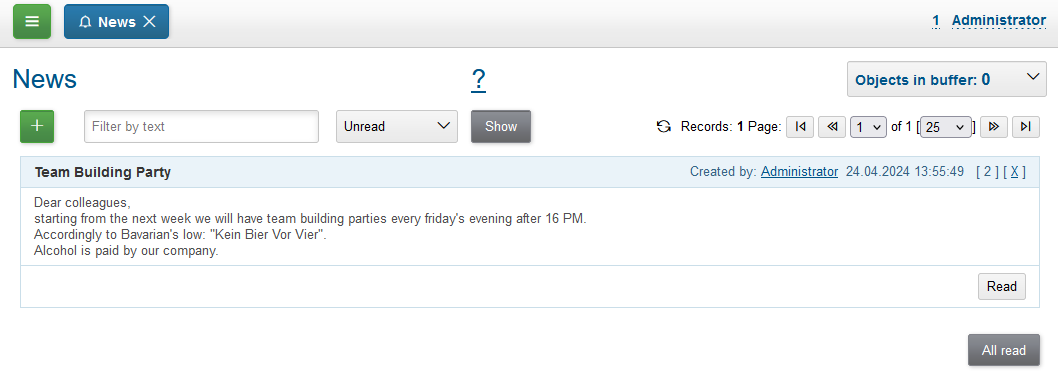This screenshot has height=377, width=1058.
Task: Change the 25 records-per-page dropdown
Action: [x=946, y=127]
